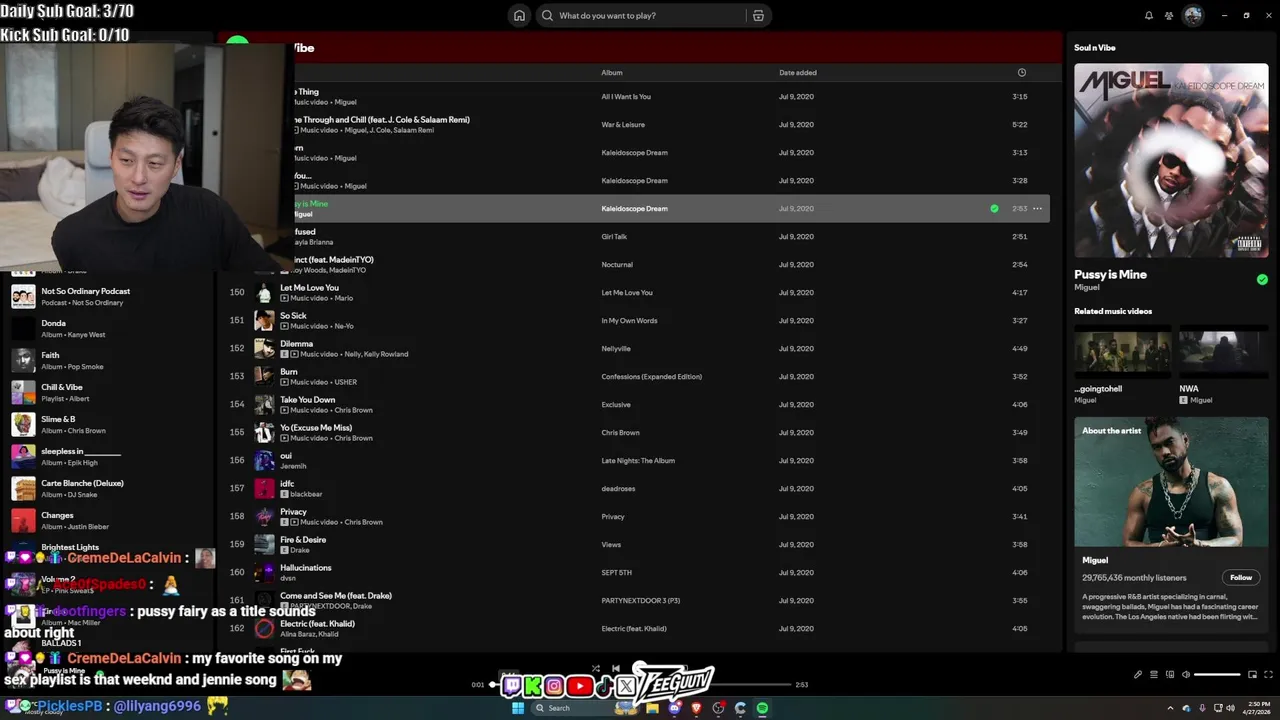Viewport: 1280px width, 720px height.
Task: Open artist 'Jeremih' under oui
Action: click(x=293, y=466)
